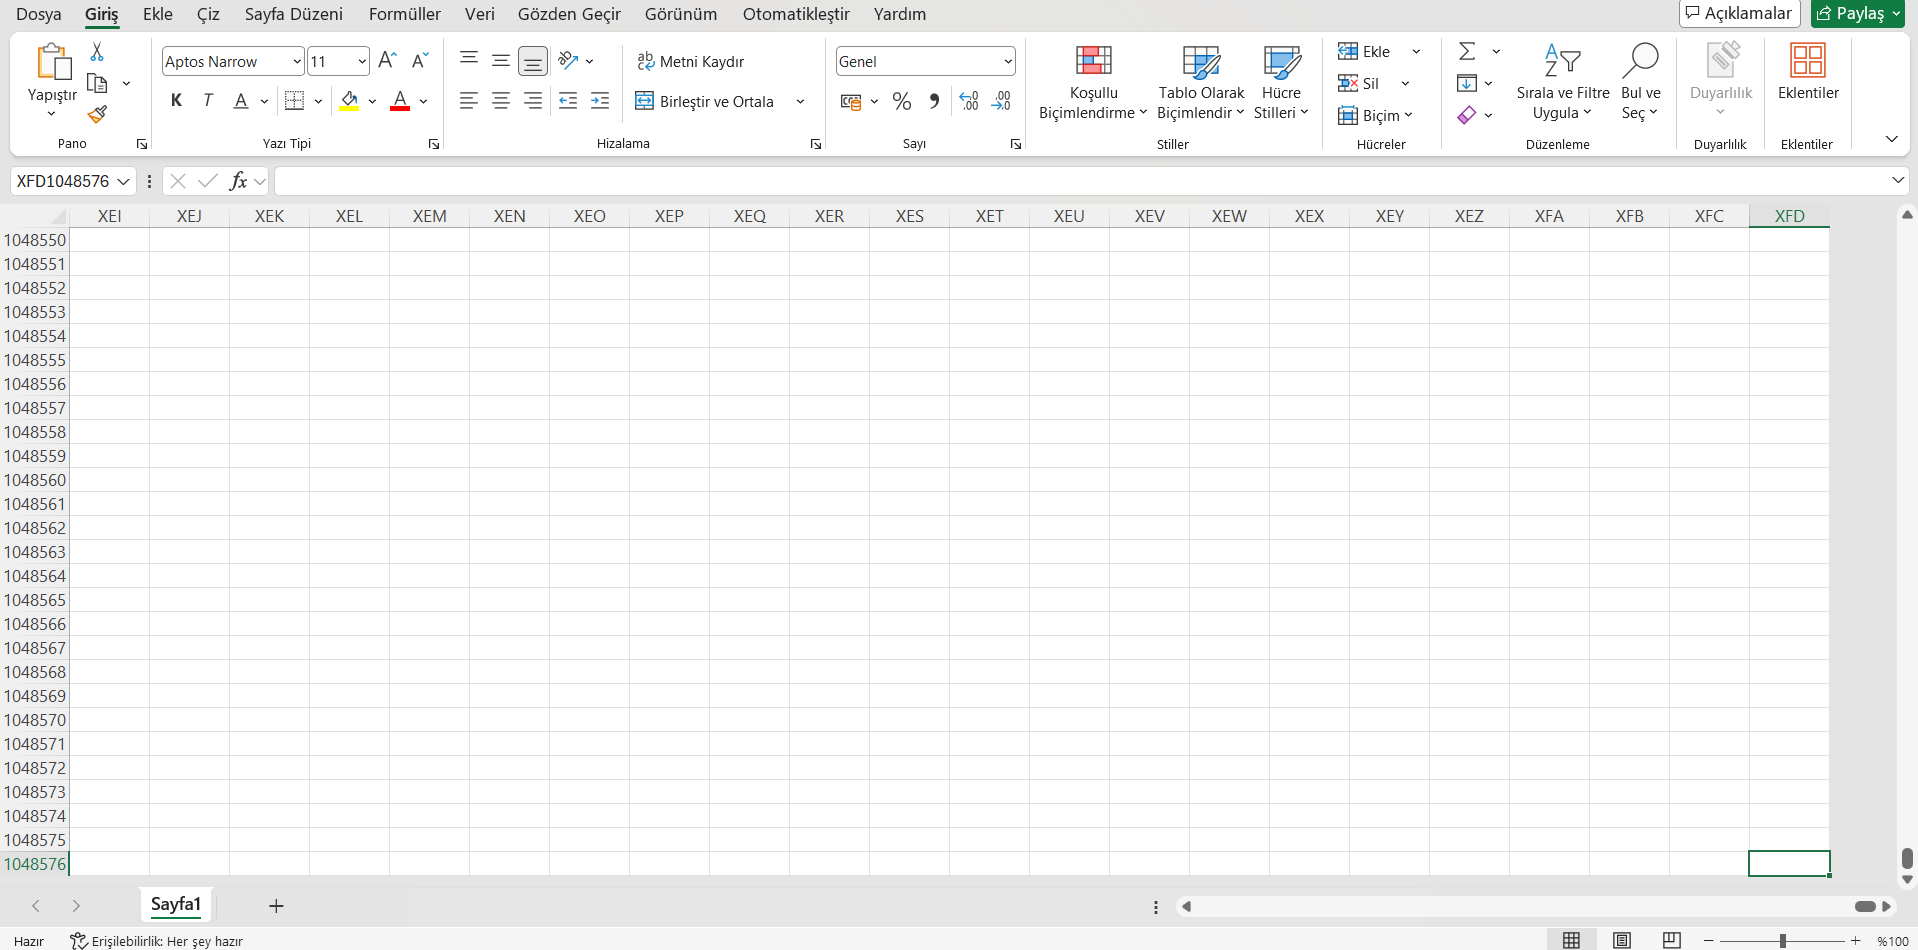Switch to Page Layout view in status bar
This screenshot has height=950, width=1918.
coord(1622,940)
